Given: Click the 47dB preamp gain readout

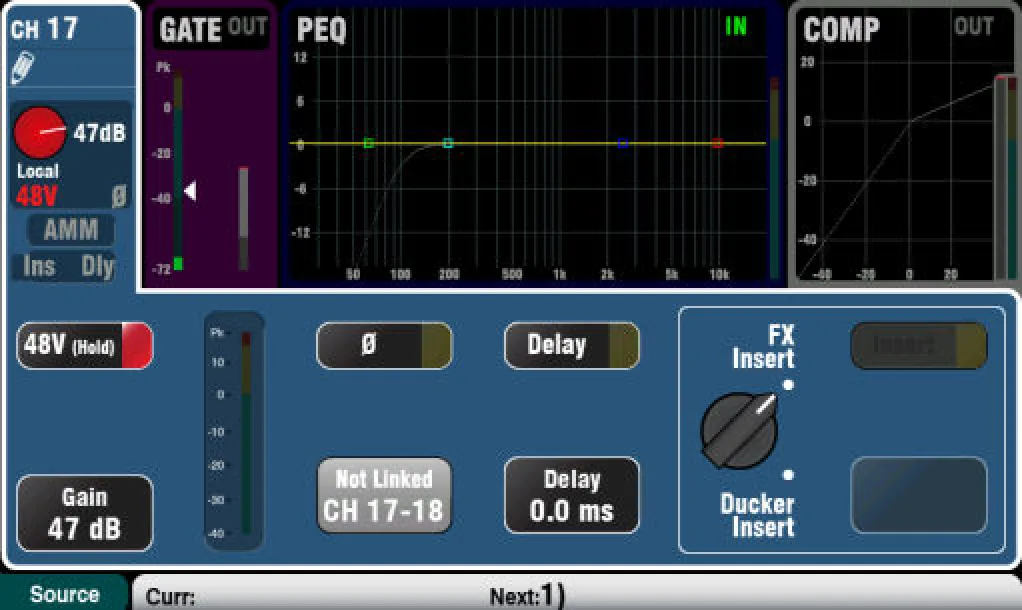Looking at the screenshot, I should click(x=99, y=133).
